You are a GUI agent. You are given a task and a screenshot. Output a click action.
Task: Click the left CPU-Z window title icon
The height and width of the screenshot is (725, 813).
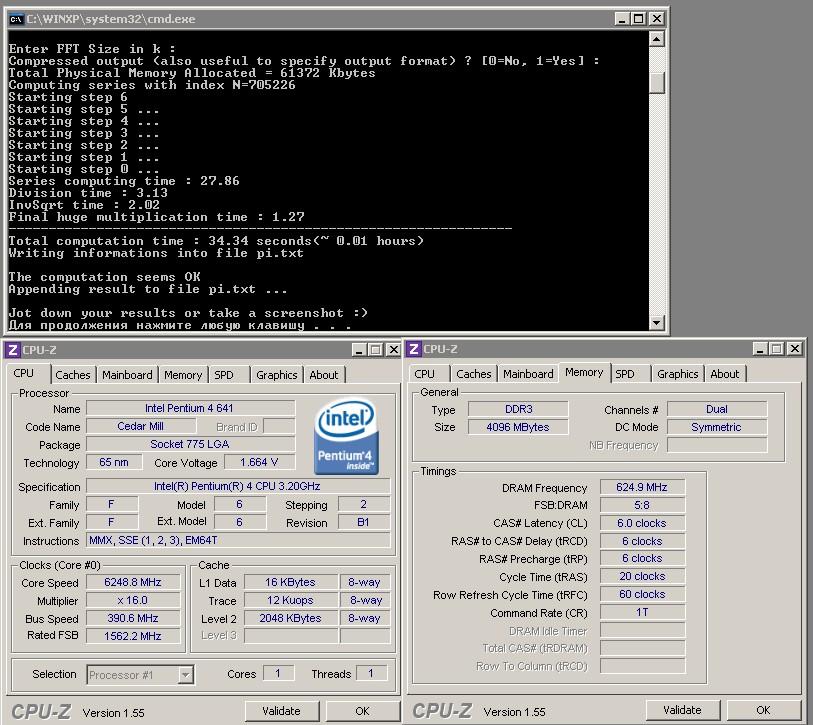click(12, 350)
